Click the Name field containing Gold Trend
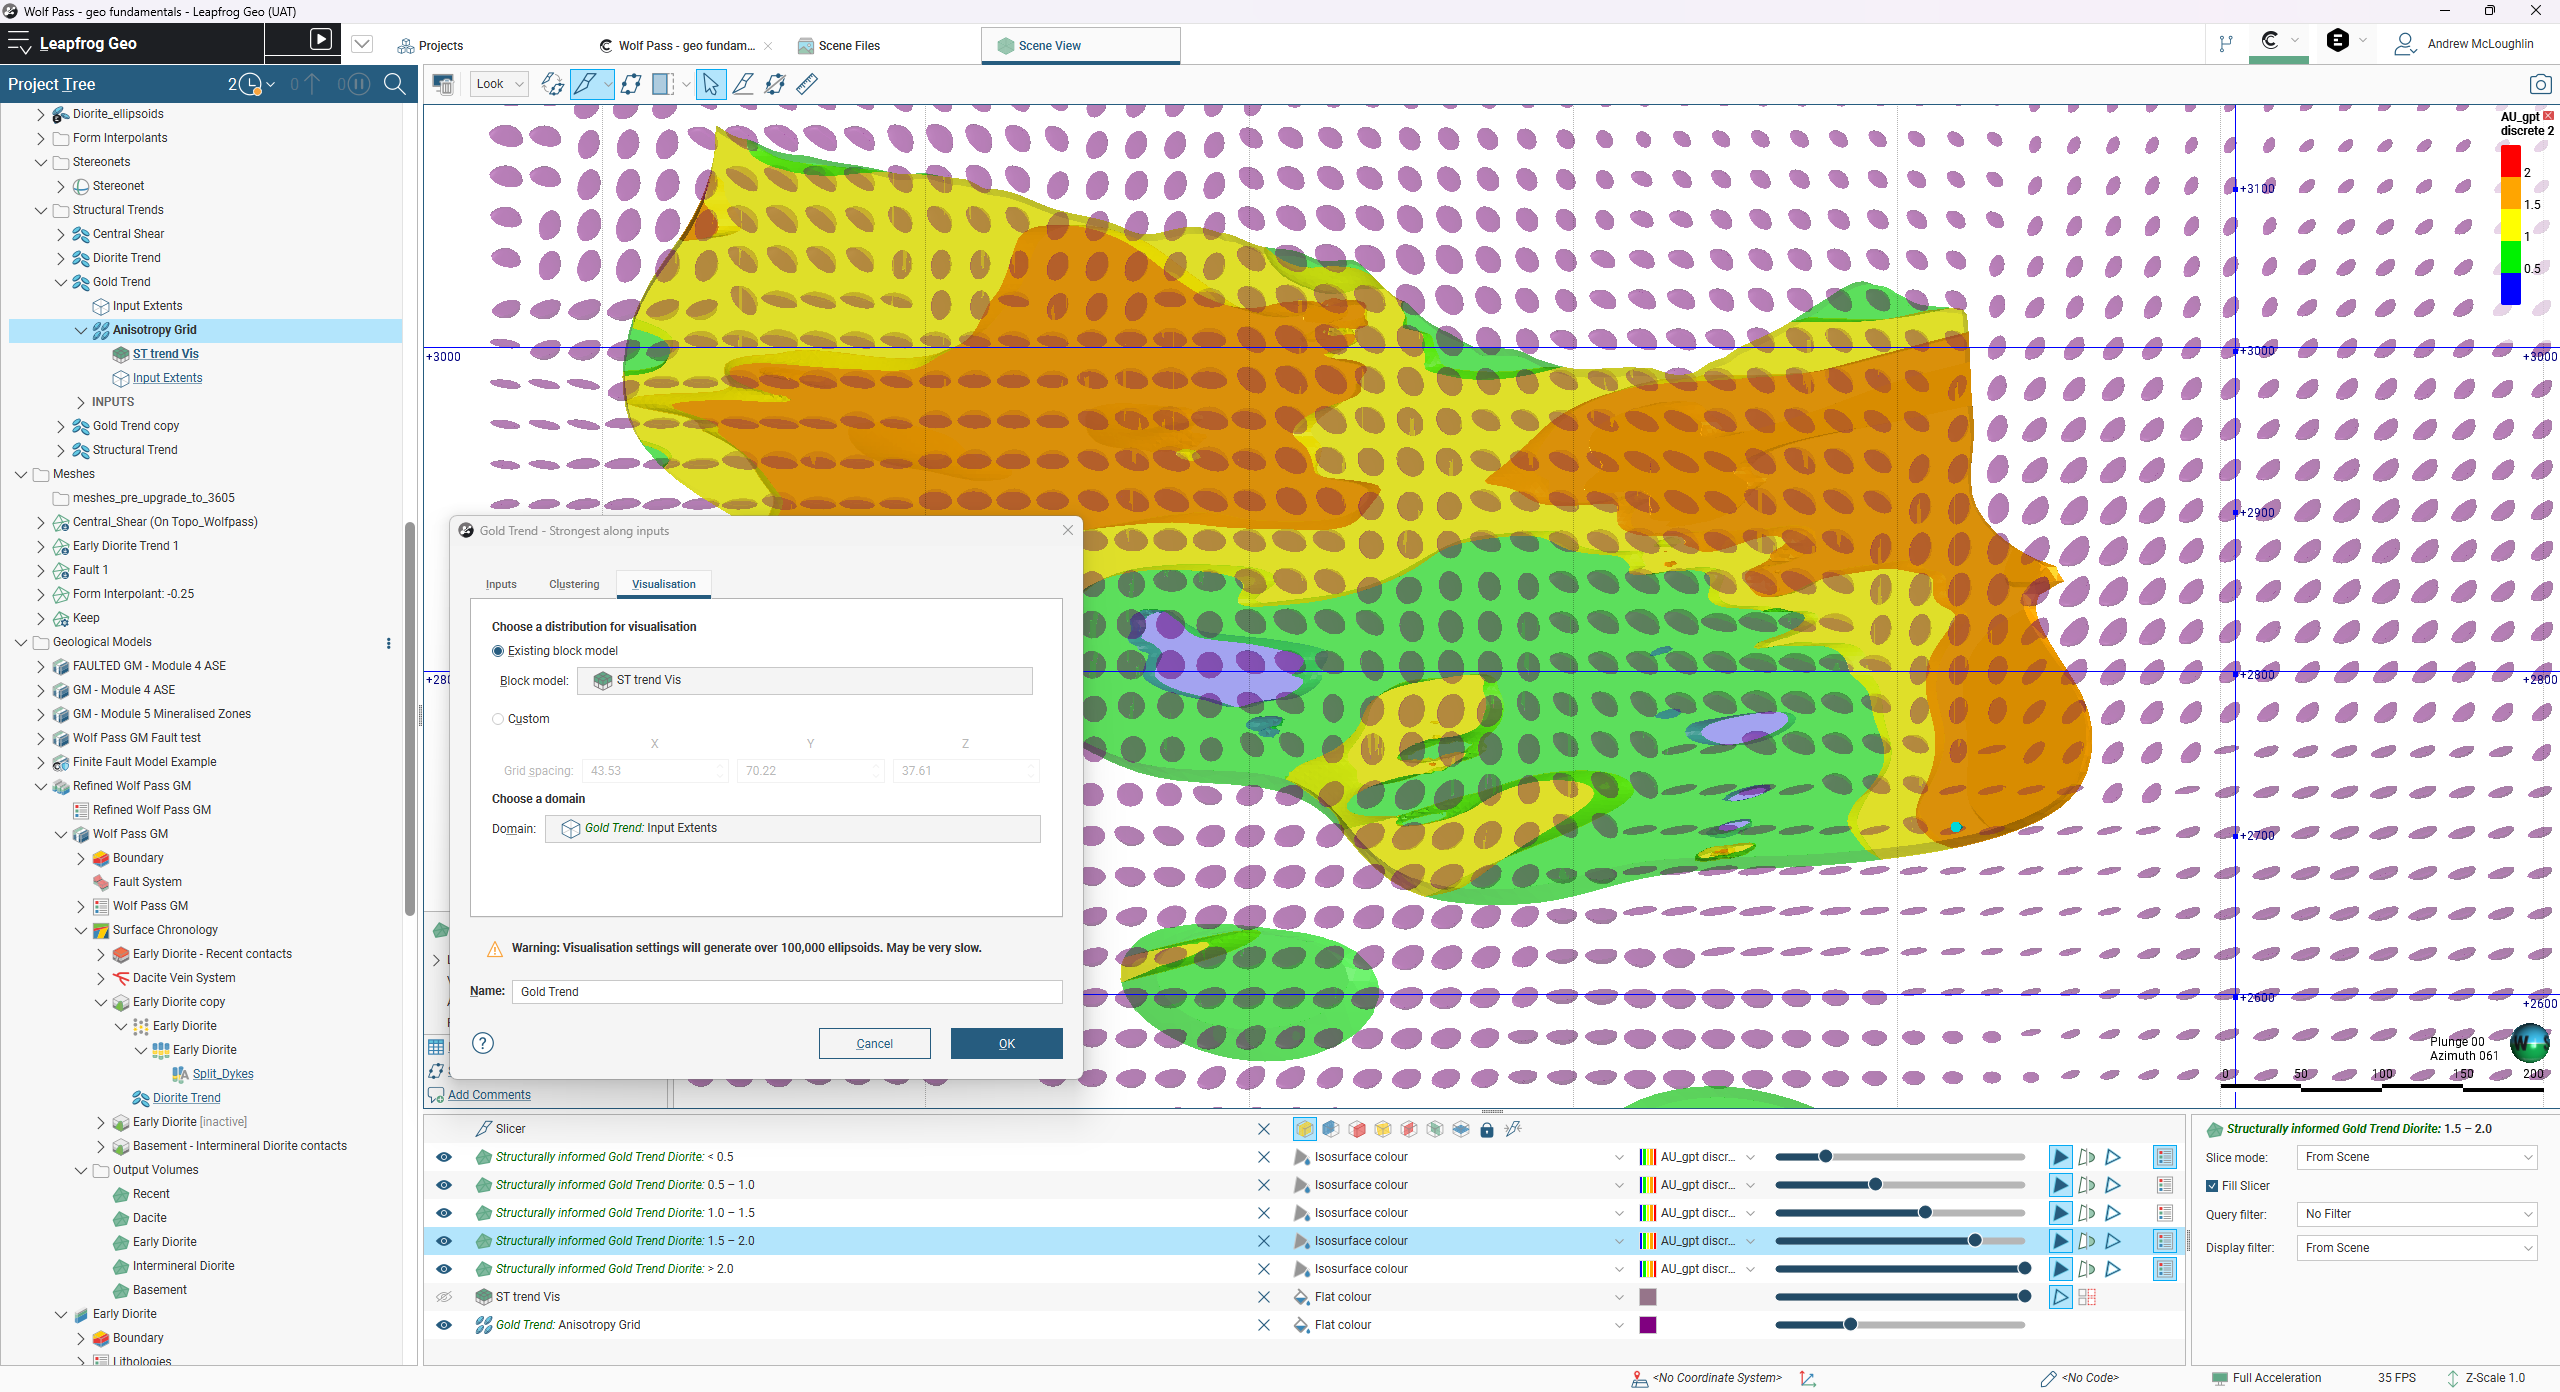The height and width of the screenshot is (1392, 2560). [x=786, y=991]
